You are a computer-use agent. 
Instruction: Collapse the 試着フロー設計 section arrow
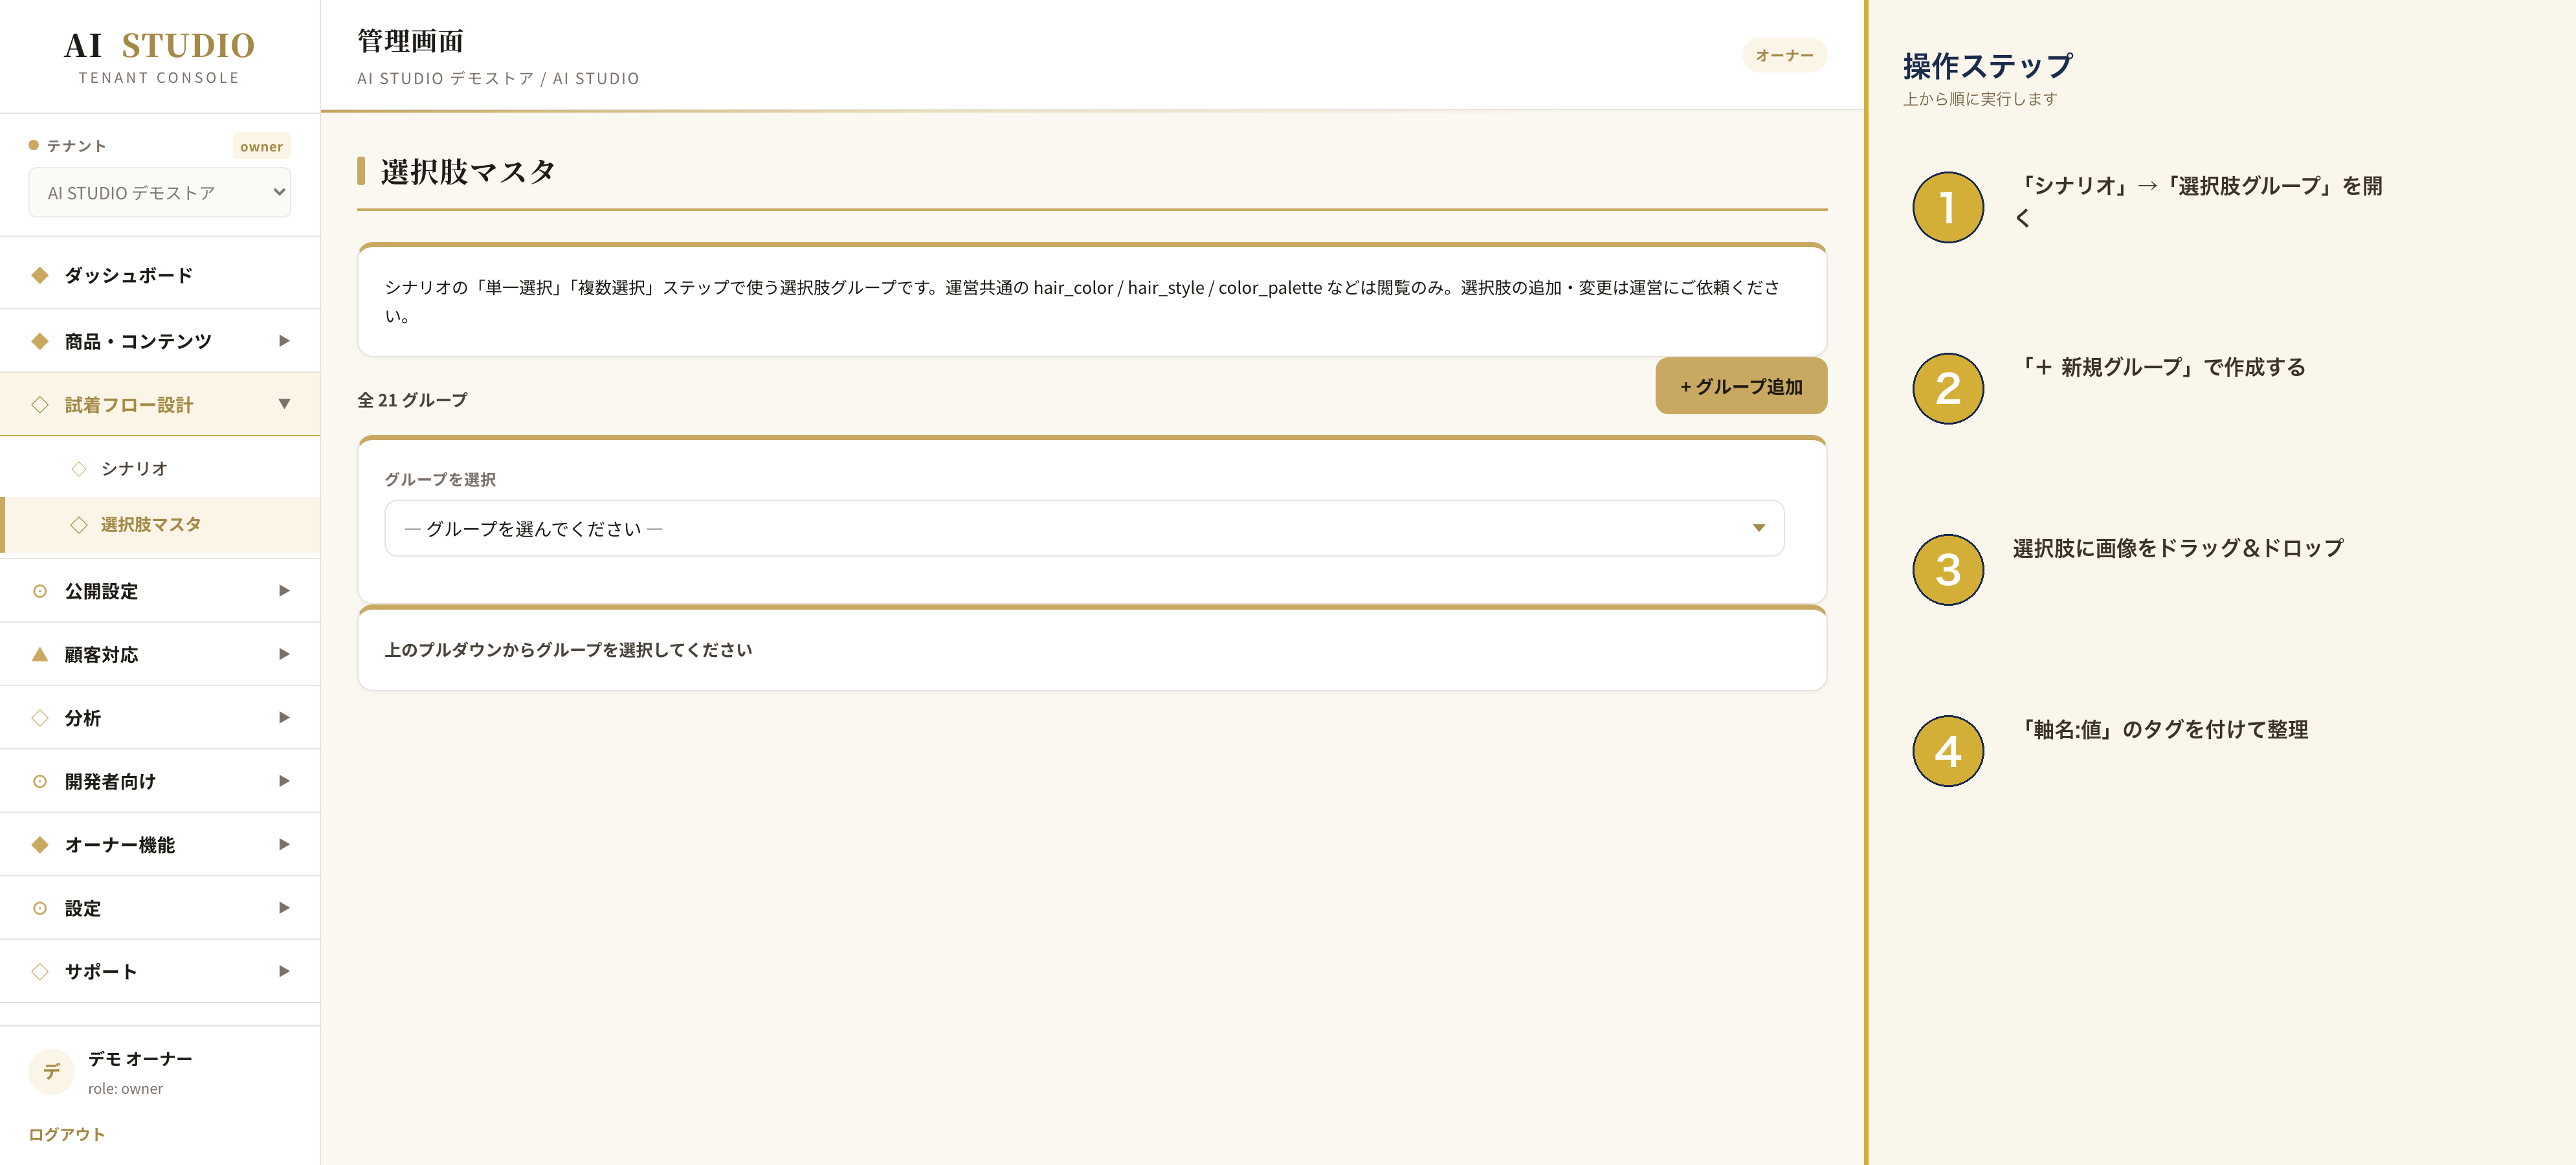click(284, 404)
